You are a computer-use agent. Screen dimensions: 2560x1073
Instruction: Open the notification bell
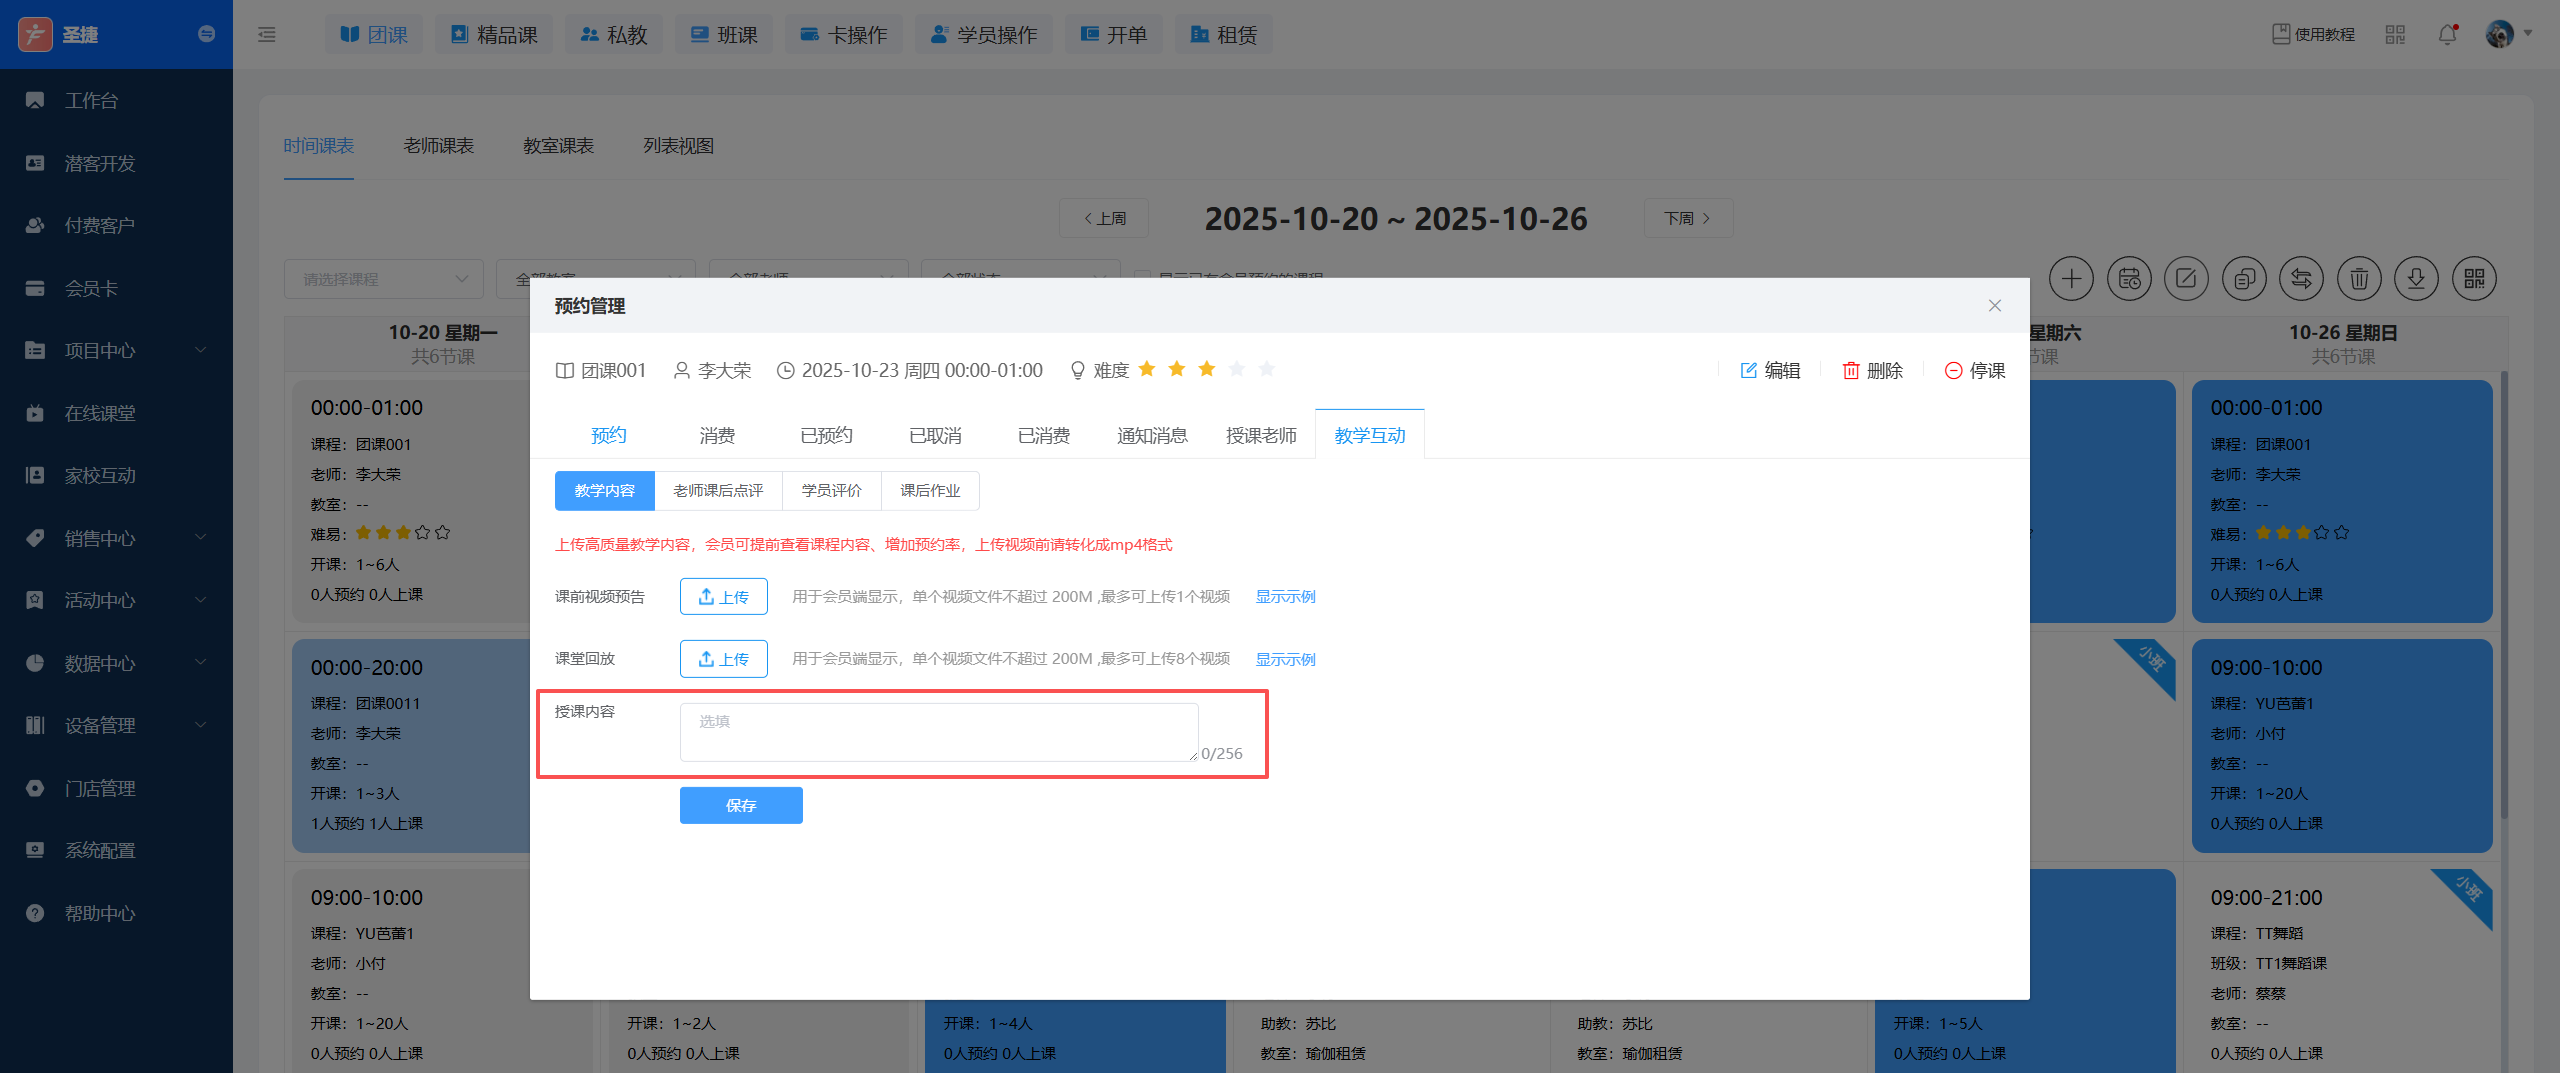(2447, 35)
